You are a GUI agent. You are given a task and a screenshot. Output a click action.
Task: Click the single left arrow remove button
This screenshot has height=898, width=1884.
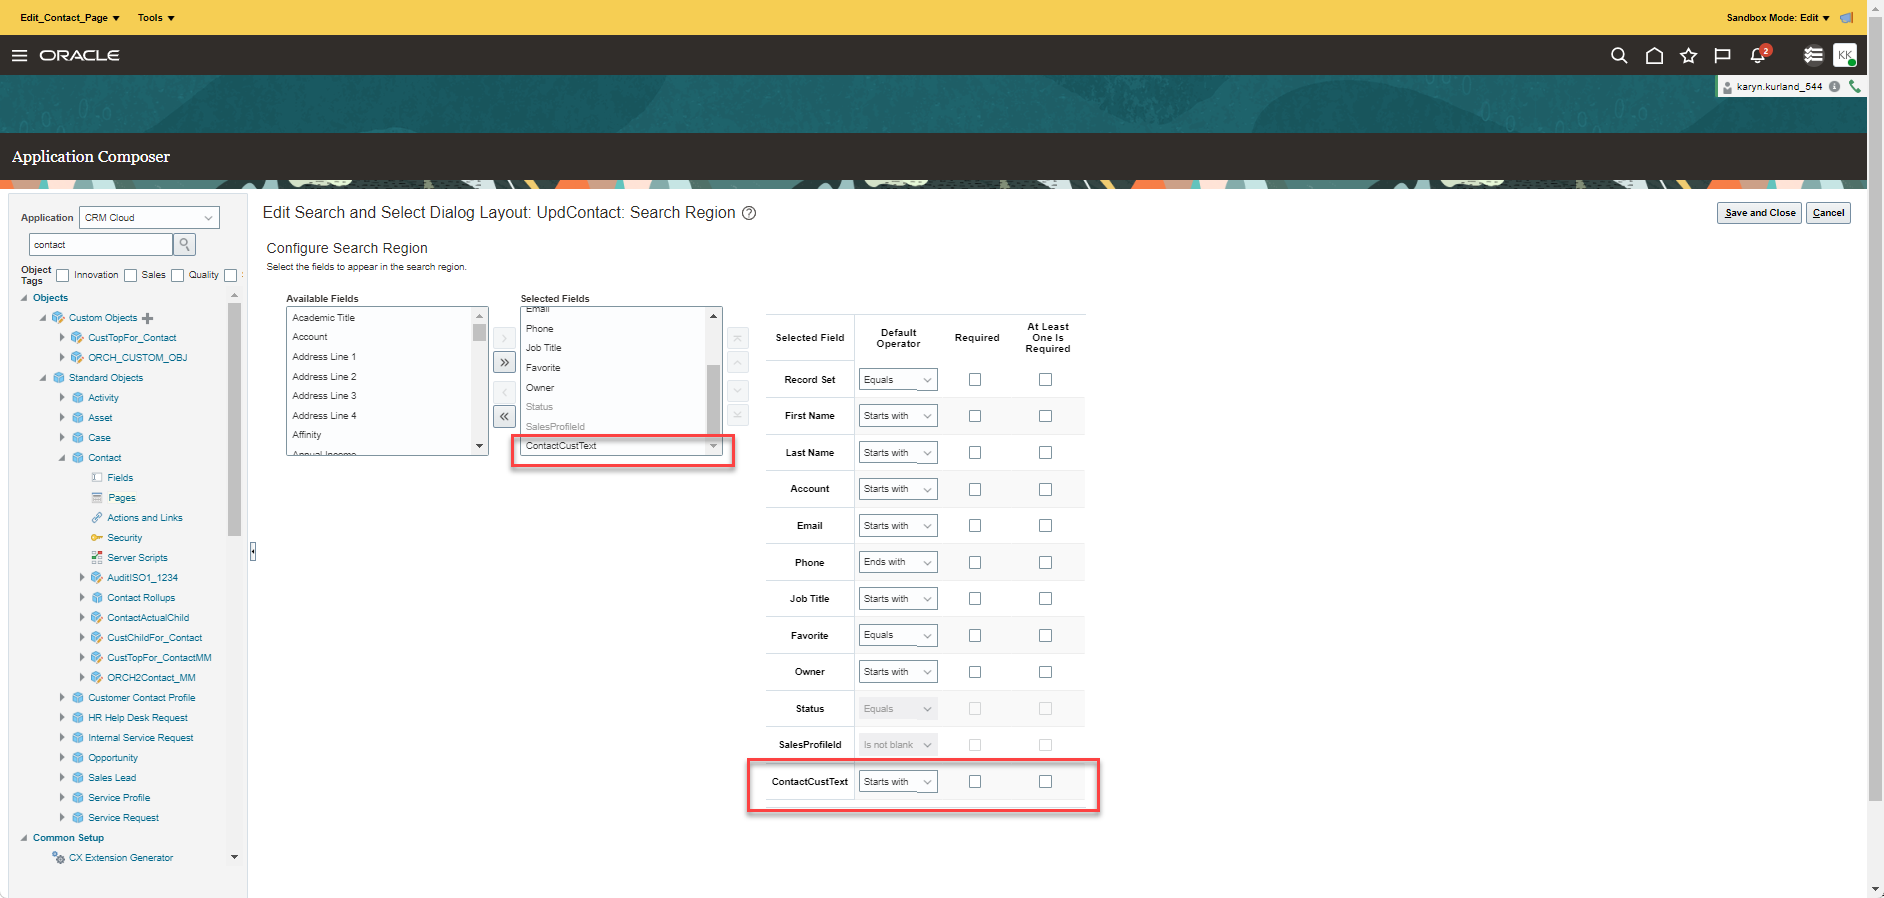point(505,391)
